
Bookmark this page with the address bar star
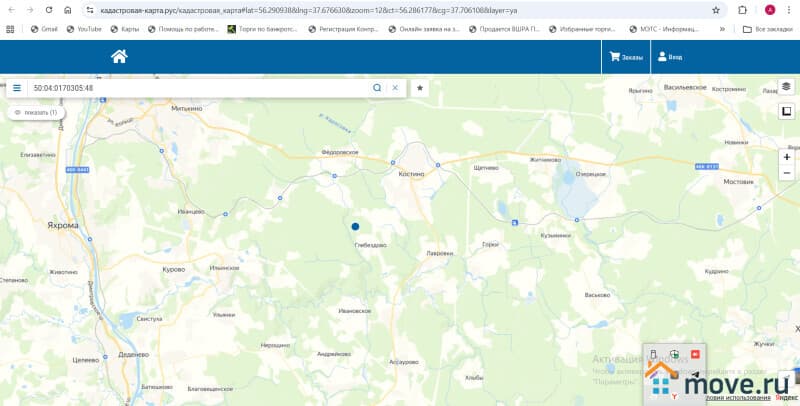tap(716, 9)
